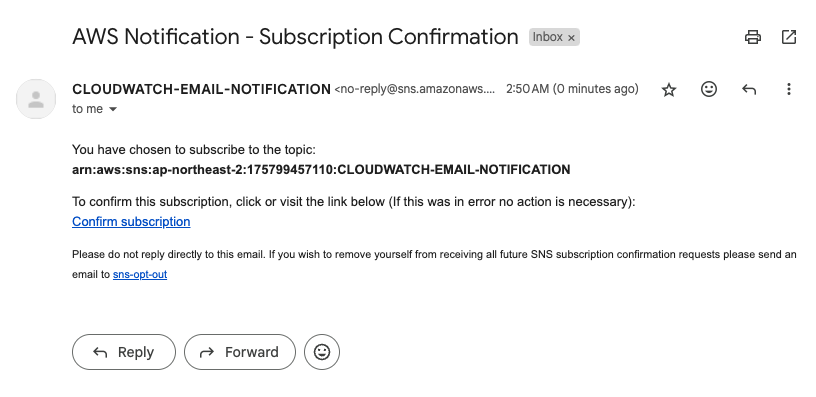Click the Inbox label chip
The width and height of the screenshot is (816, 397).
[x=547, y=37]
